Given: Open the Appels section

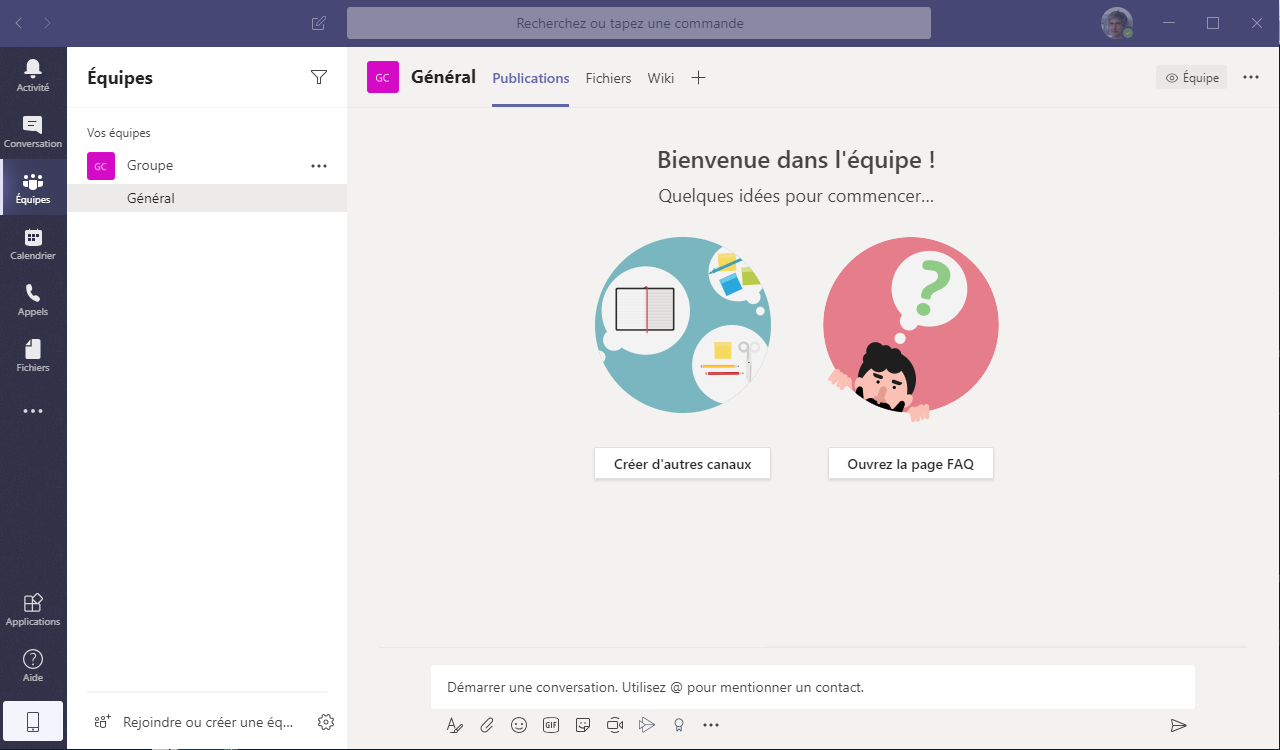Looking at the screenshot, I should [x=33, y=299].
